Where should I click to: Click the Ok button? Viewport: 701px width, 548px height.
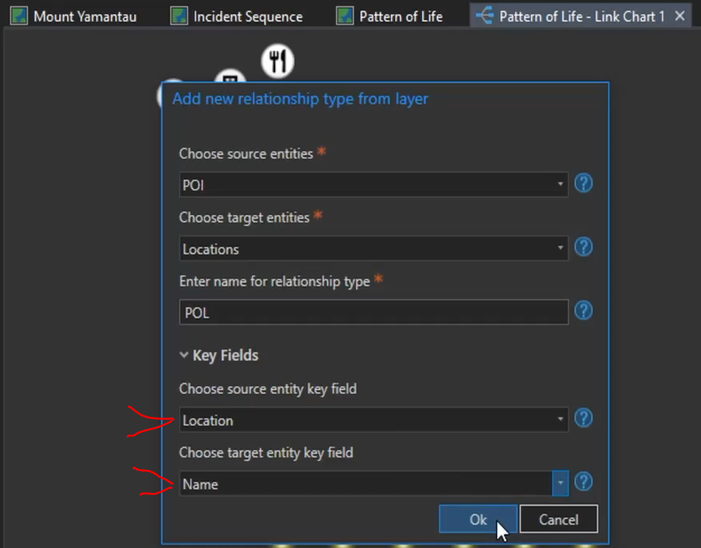(x=478, y=519)
